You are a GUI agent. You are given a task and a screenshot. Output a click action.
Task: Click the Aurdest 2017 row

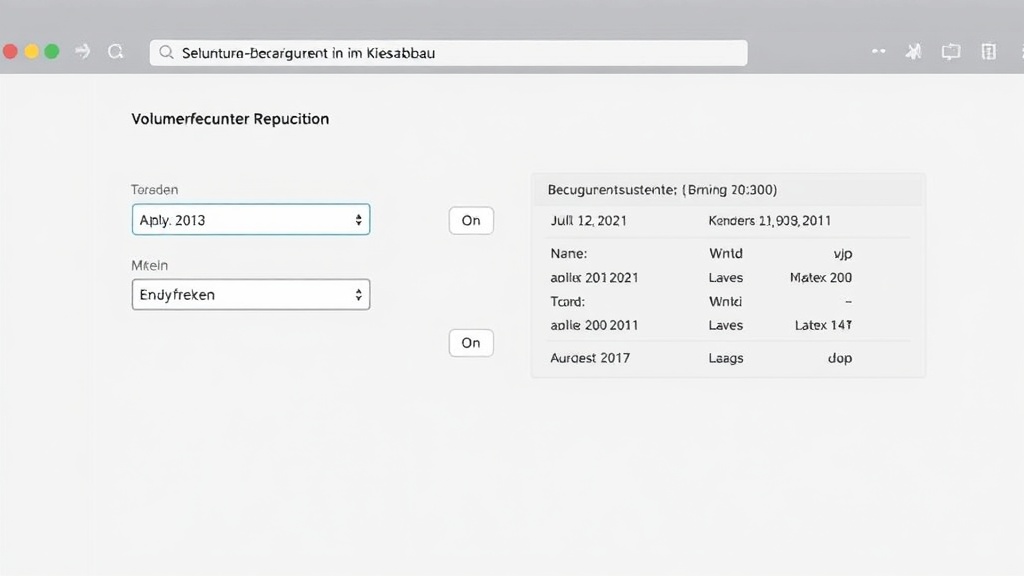(x=590, y=358)
